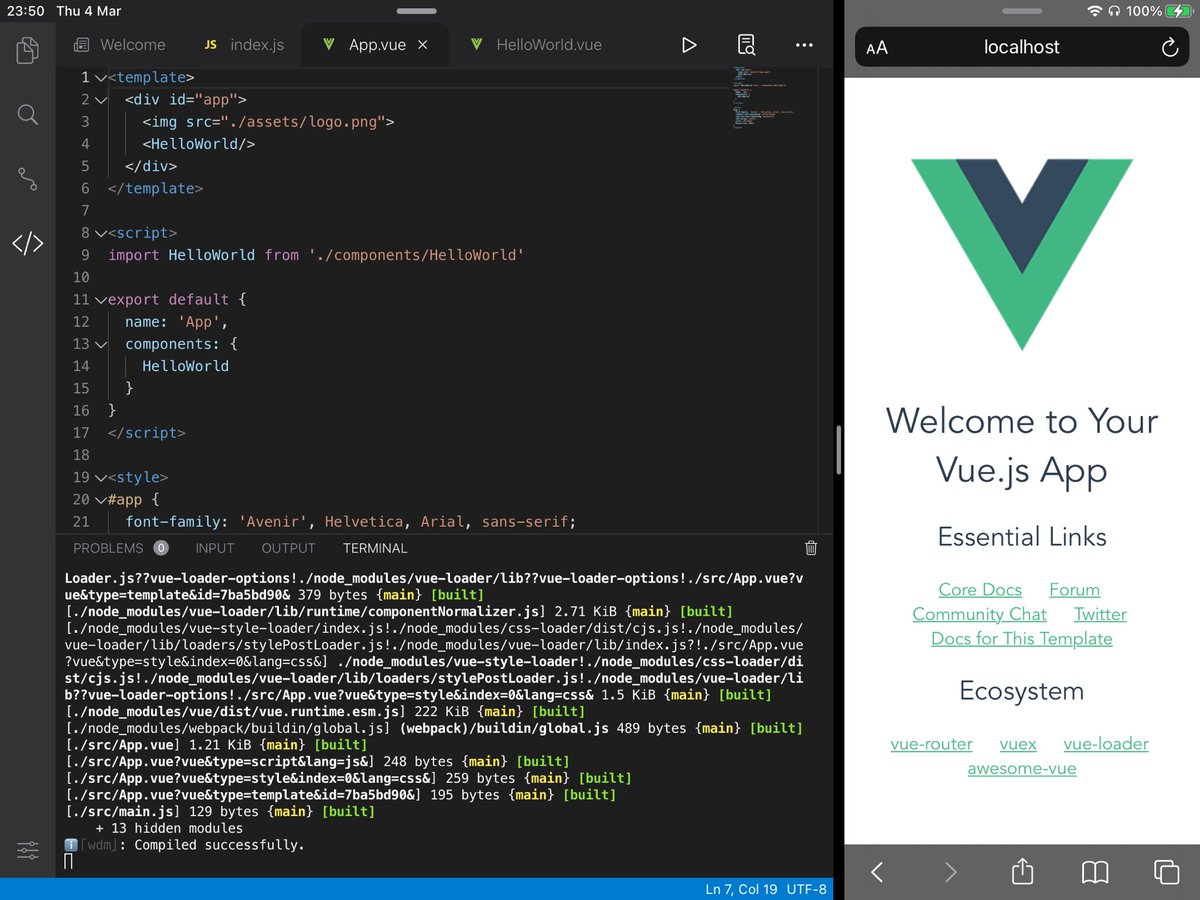This screenshot has height=900, width=1200.
Task: Open the vue-loader link
Action: [x=1106, y=744]
